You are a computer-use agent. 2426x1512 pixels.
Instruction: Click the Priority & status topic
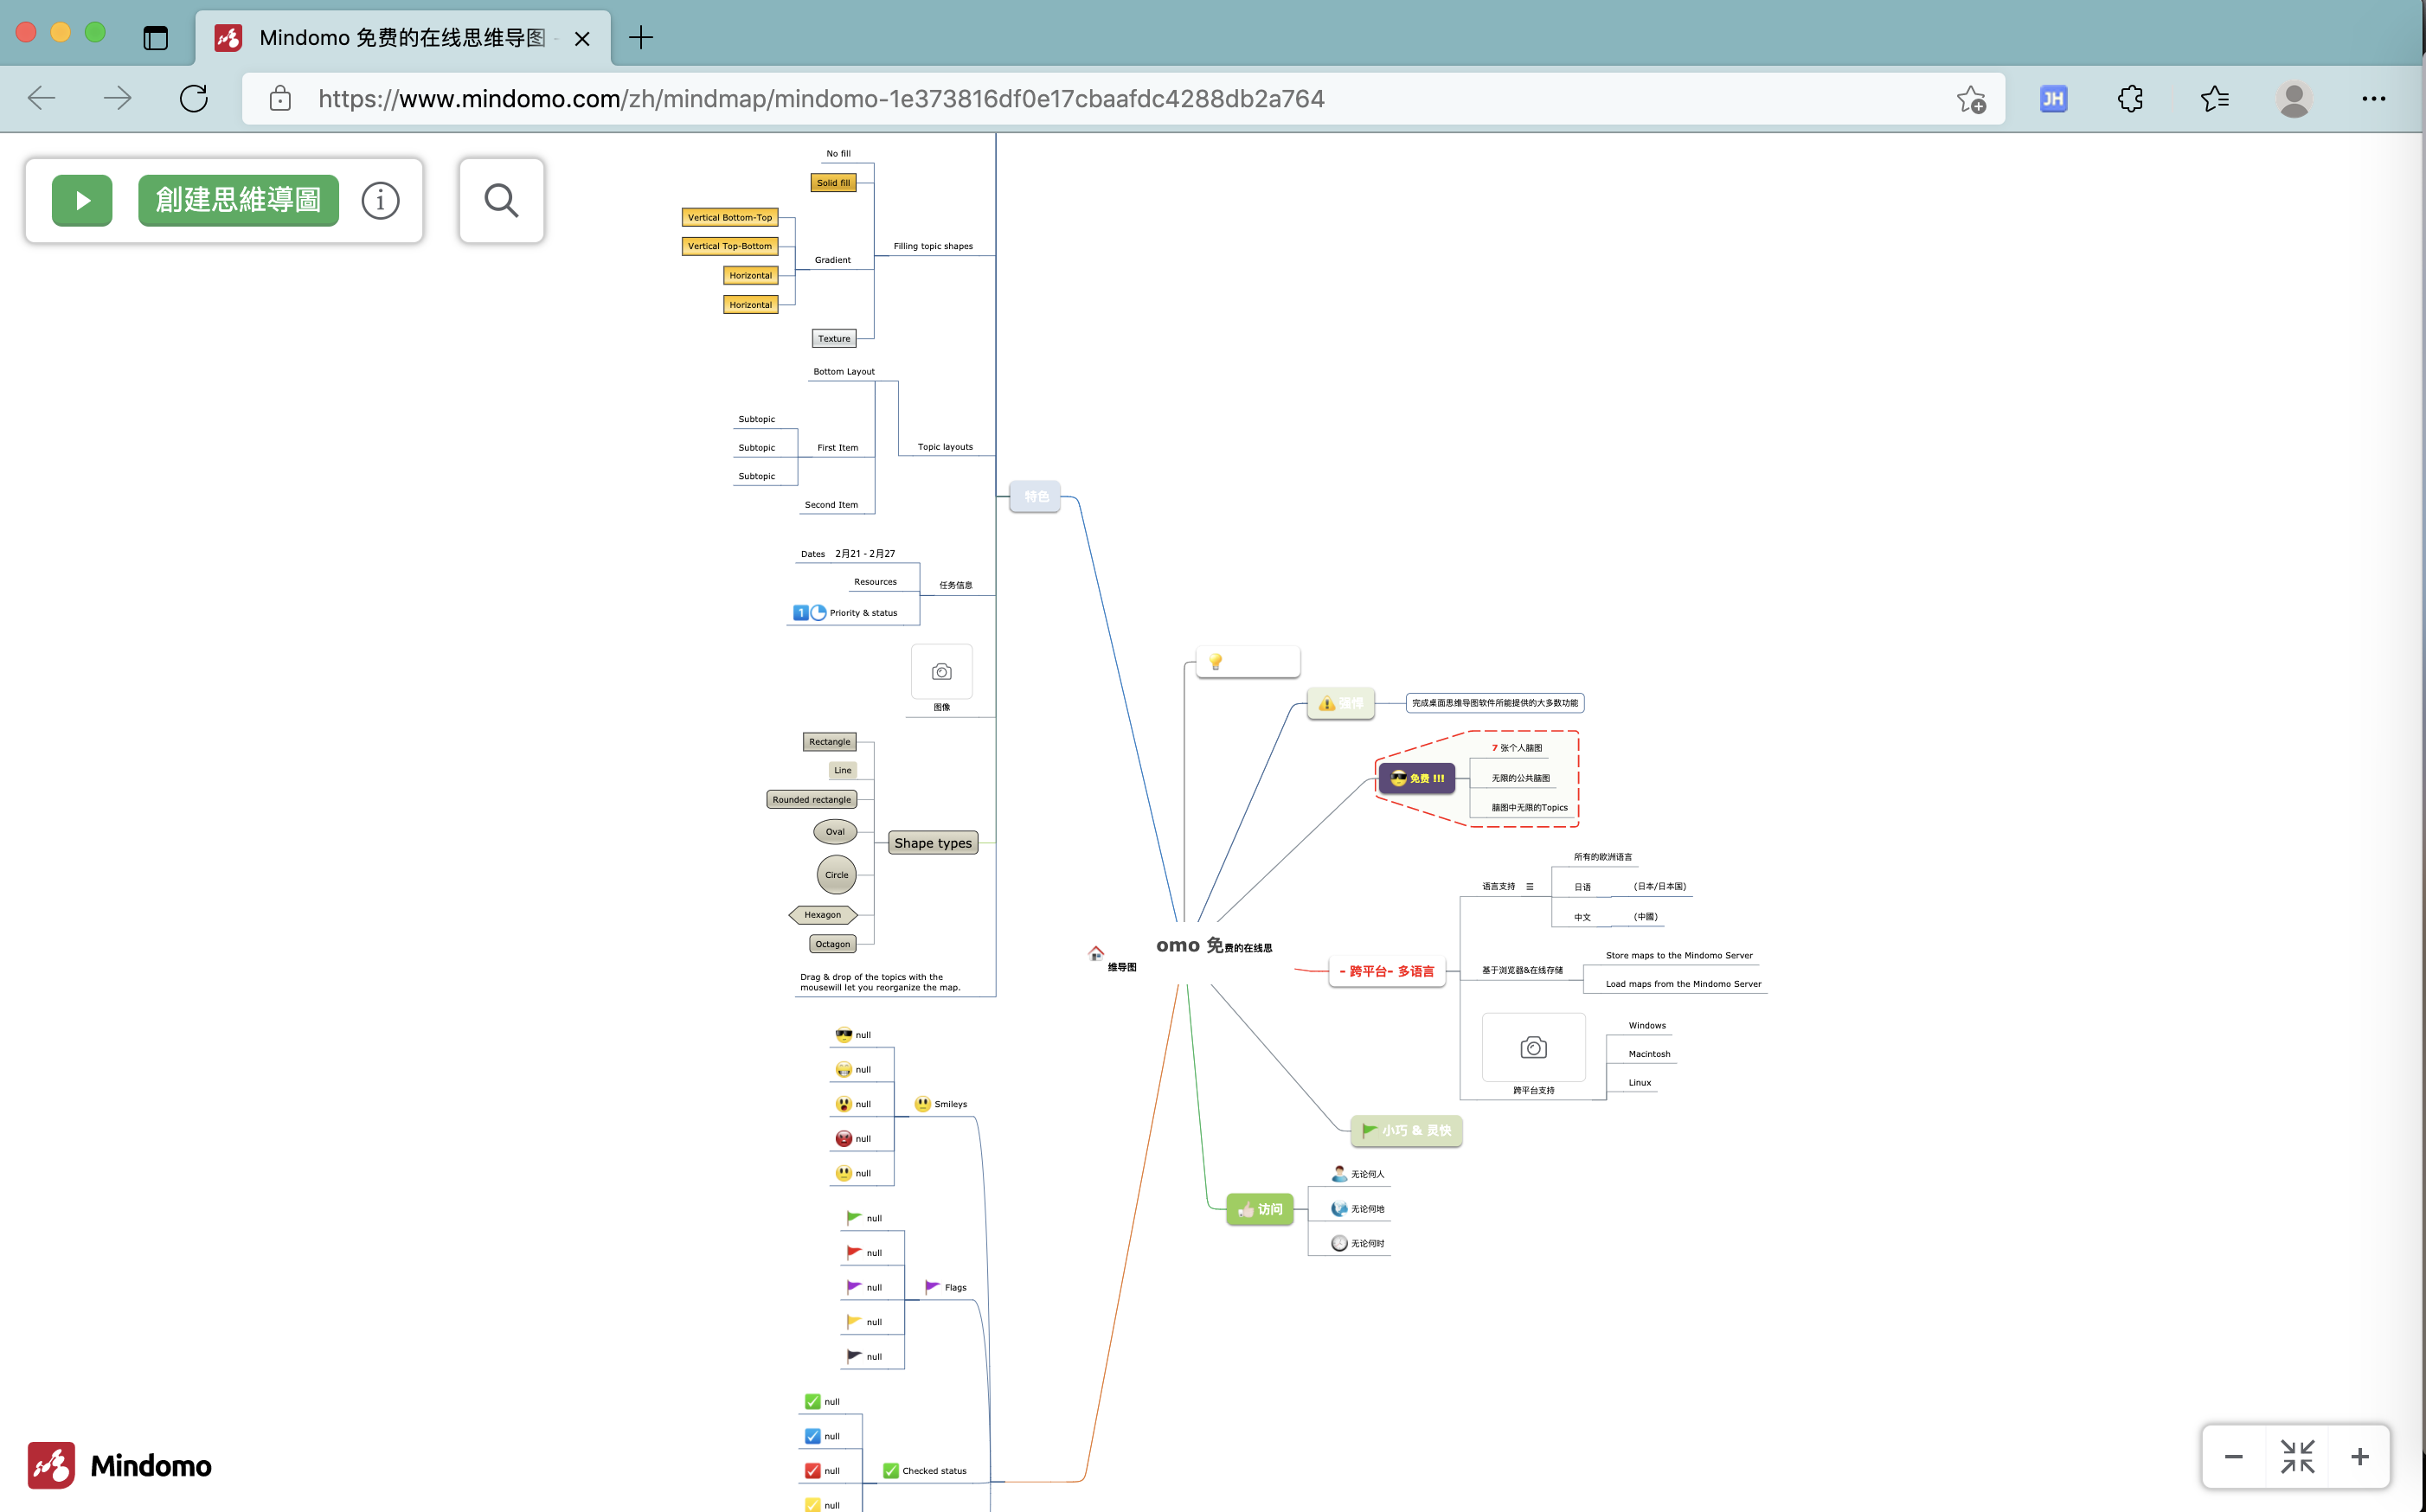[x=845, y=612]
